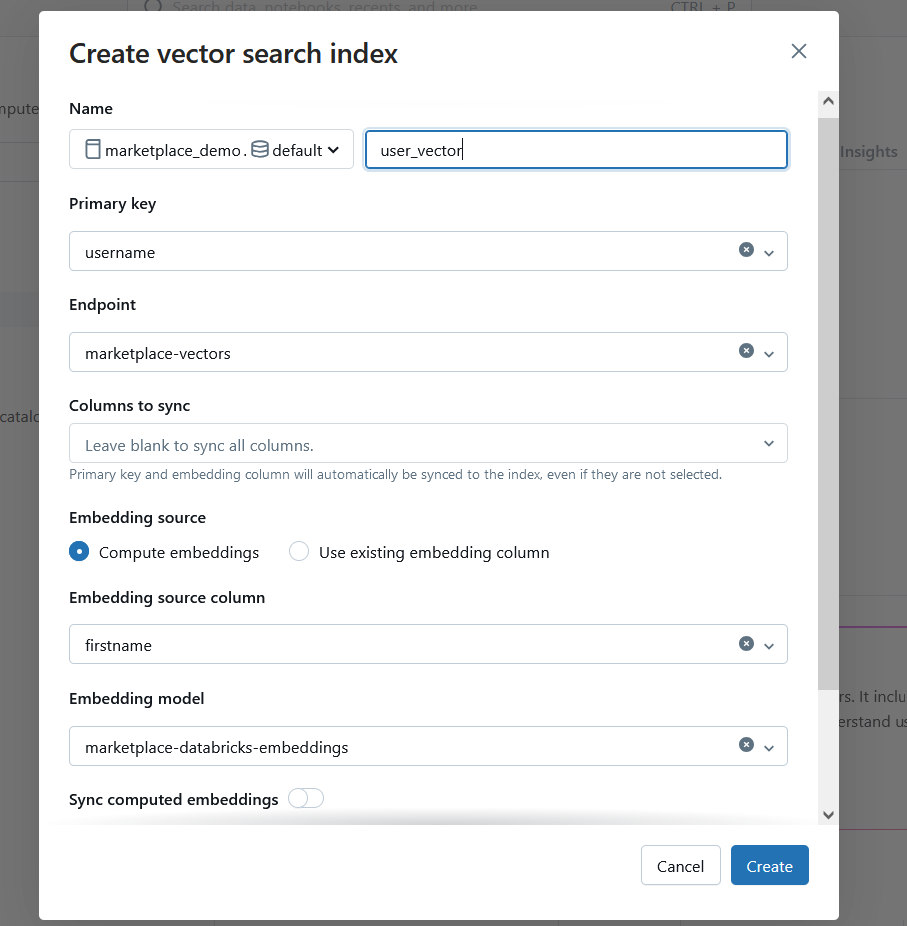Select the Compute embeddings radio option

click(x=79, y=552)
